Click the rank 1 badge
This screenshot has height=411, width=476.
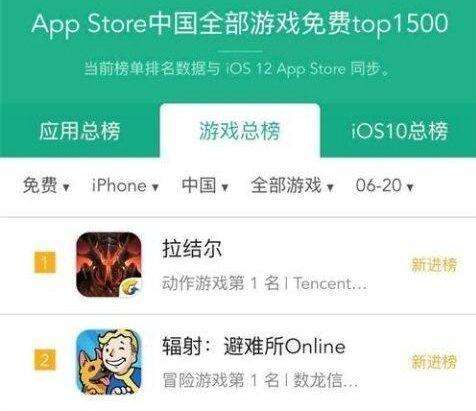45,263
